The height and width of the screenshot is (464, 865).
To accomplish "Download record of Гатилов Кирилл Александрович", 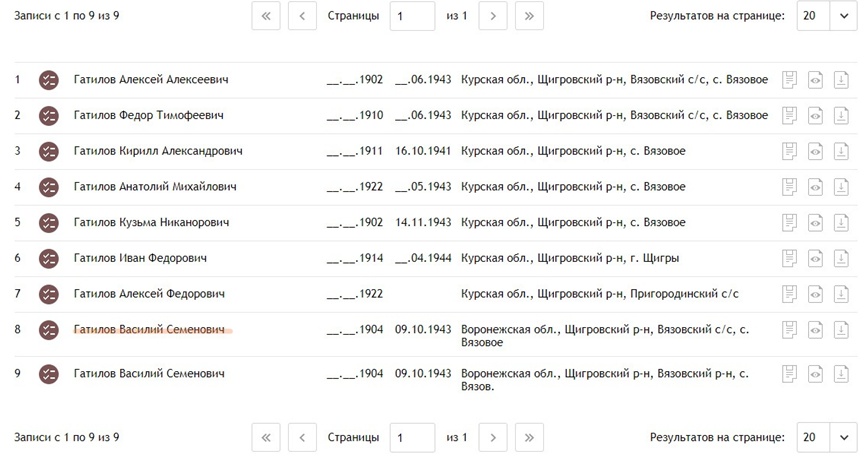I will click(x=841, y=151).
